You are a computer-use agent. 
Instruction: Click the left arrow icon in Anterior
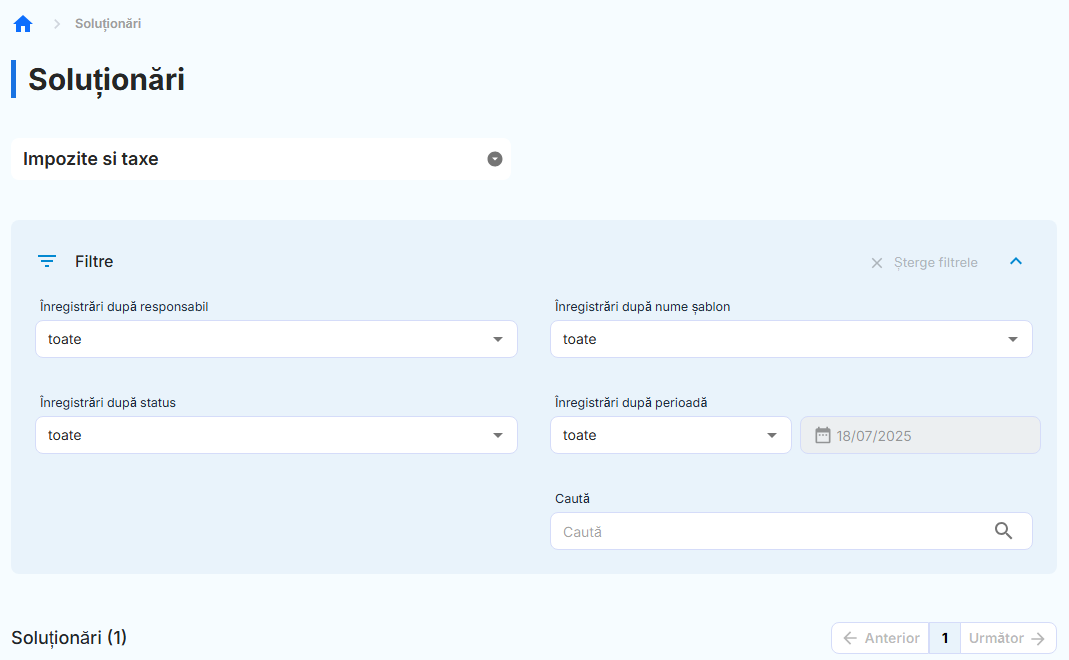[850, 638]
